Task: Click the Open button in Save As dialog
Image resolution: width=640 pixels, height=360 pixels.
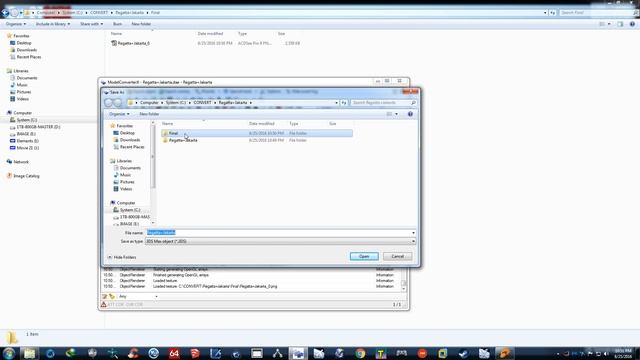Action: (x=364, y=256)
